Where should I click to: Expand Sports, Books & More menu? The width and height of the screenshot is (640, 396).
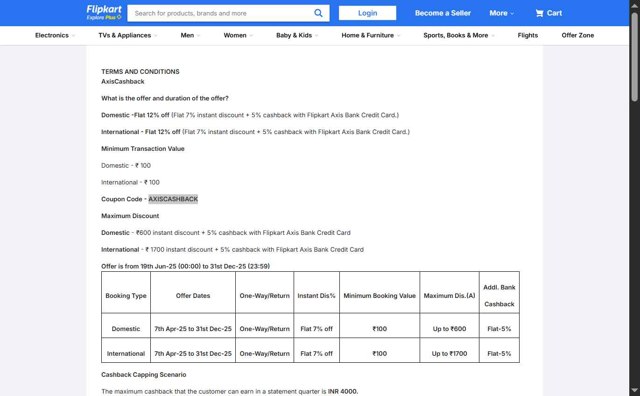point(459,36)
